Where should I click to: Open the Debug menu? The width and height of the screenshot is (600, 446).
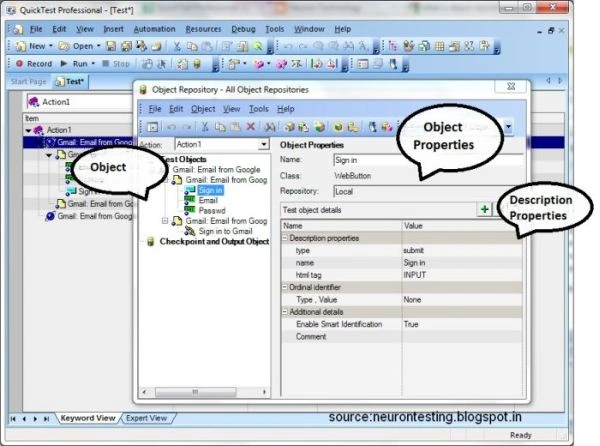[243, 29]
